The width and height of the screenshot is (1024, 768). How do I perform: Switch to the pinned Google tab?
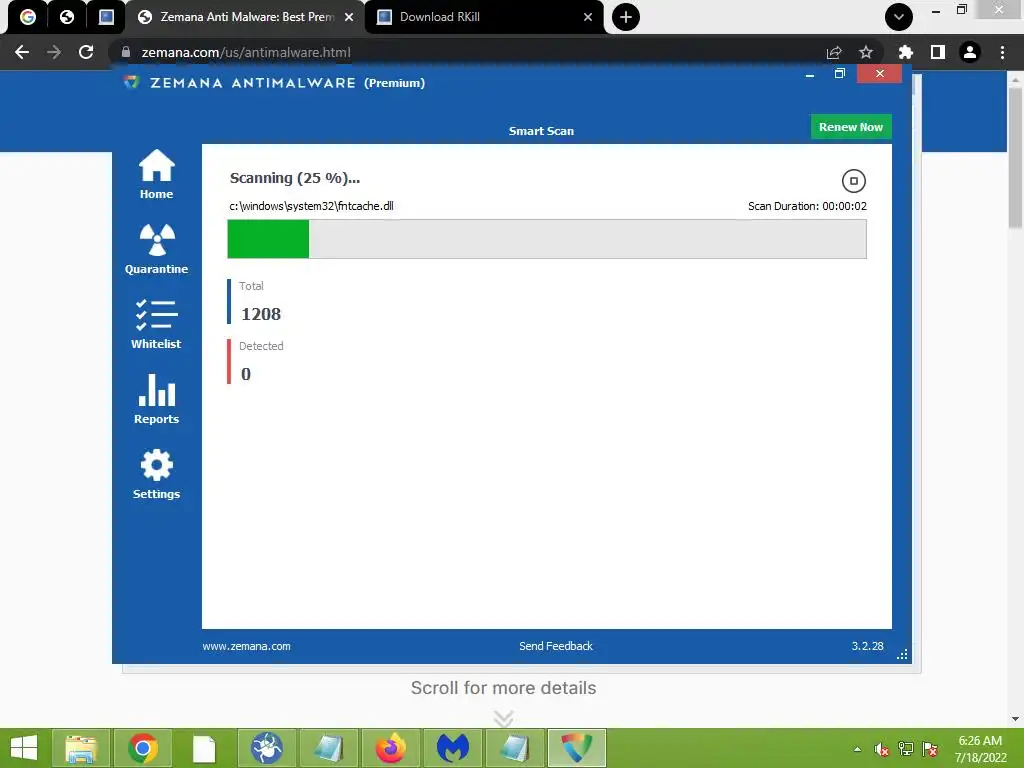[27, 17]
